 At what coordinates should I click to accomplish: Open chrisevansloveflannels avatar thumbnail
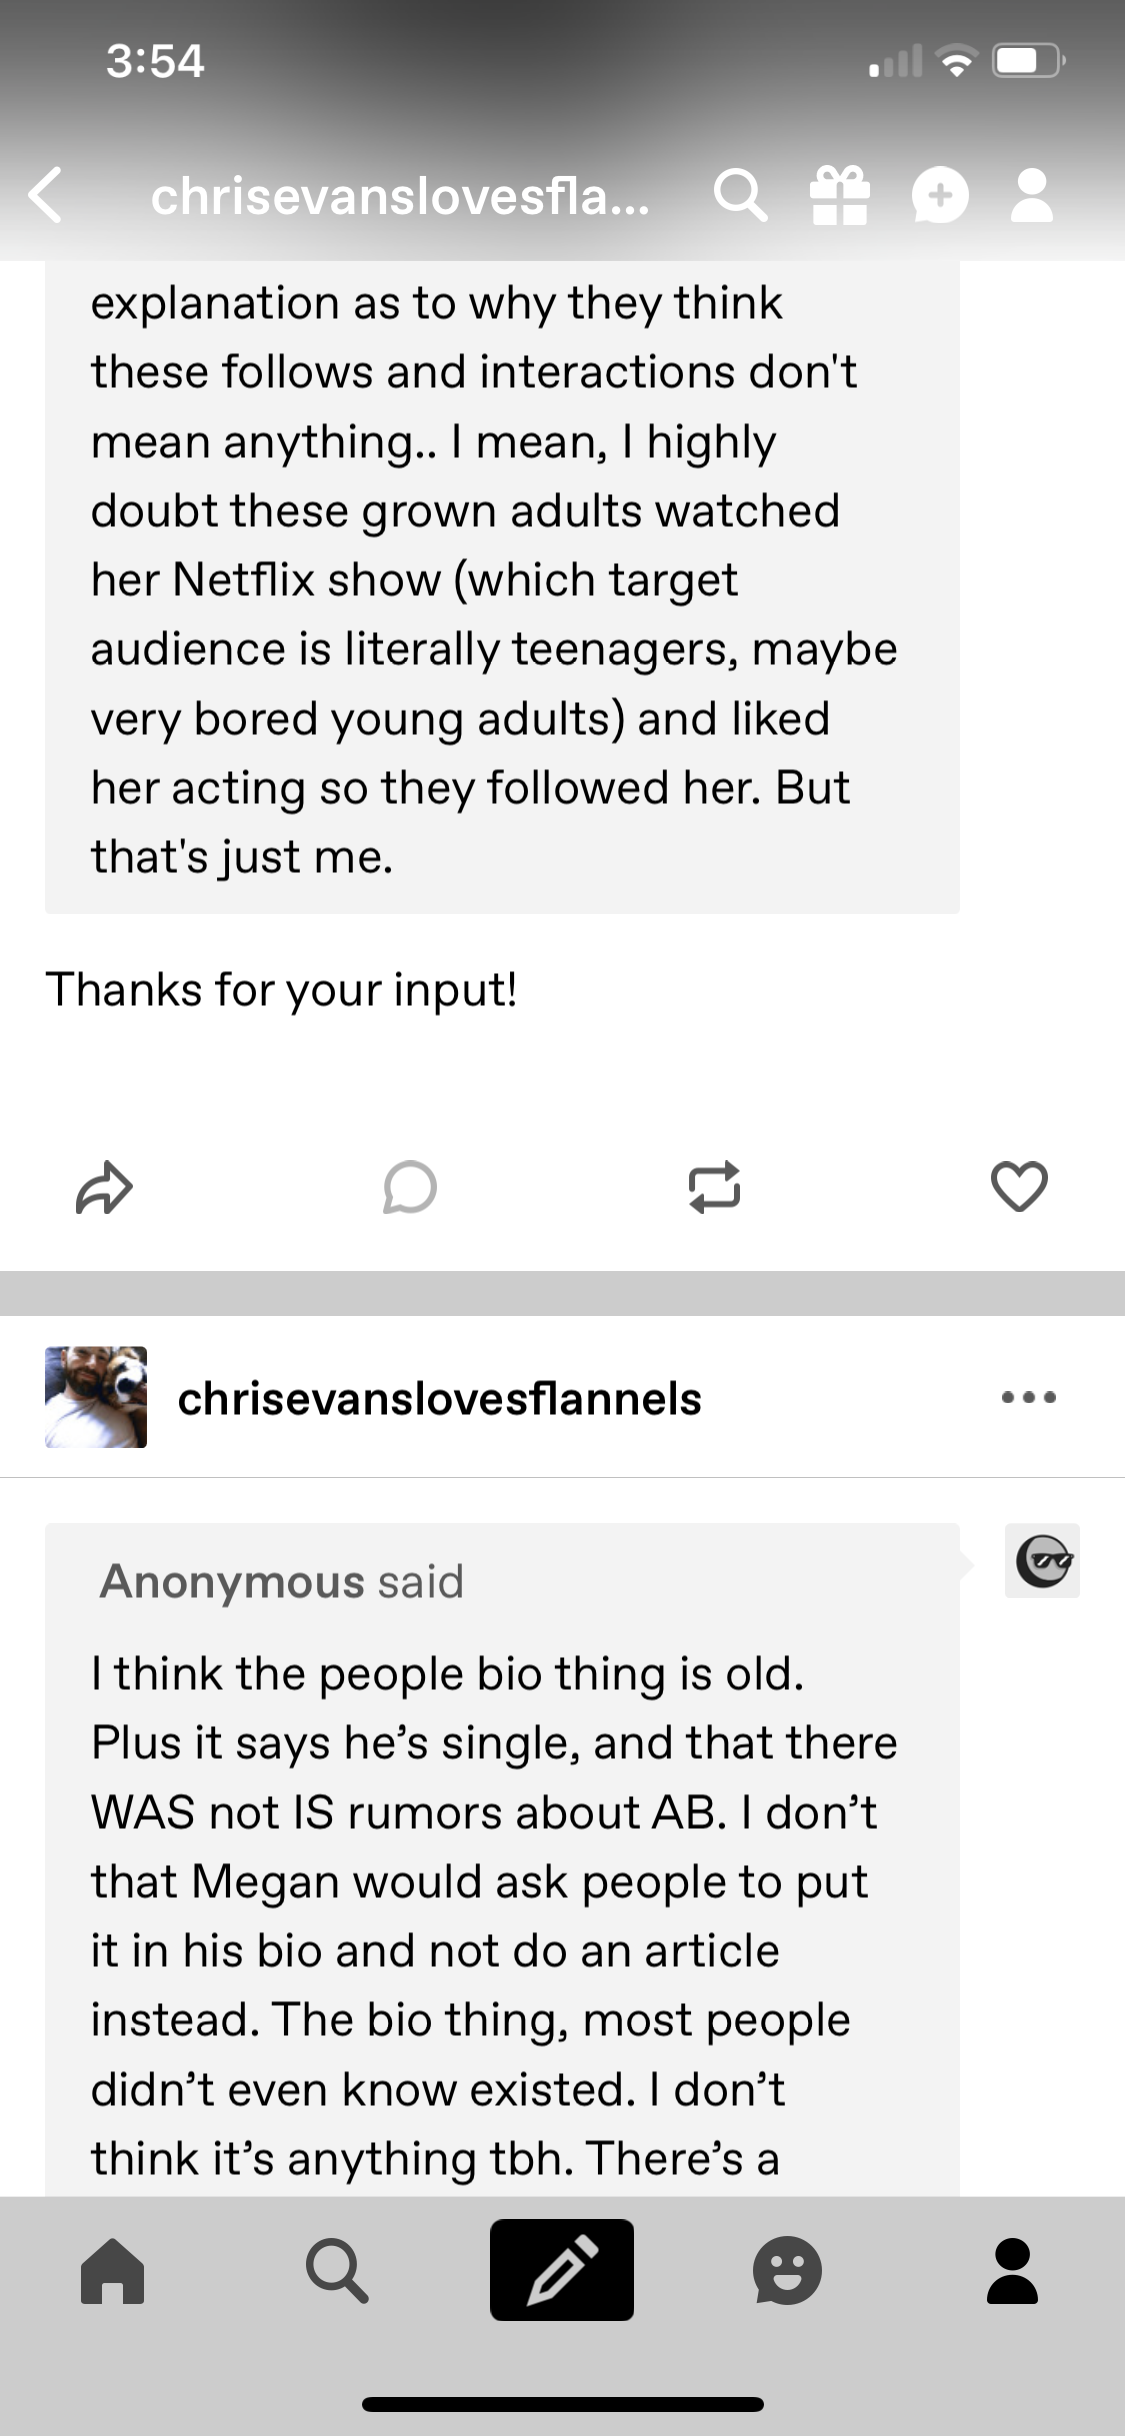tap(96, 1397)
